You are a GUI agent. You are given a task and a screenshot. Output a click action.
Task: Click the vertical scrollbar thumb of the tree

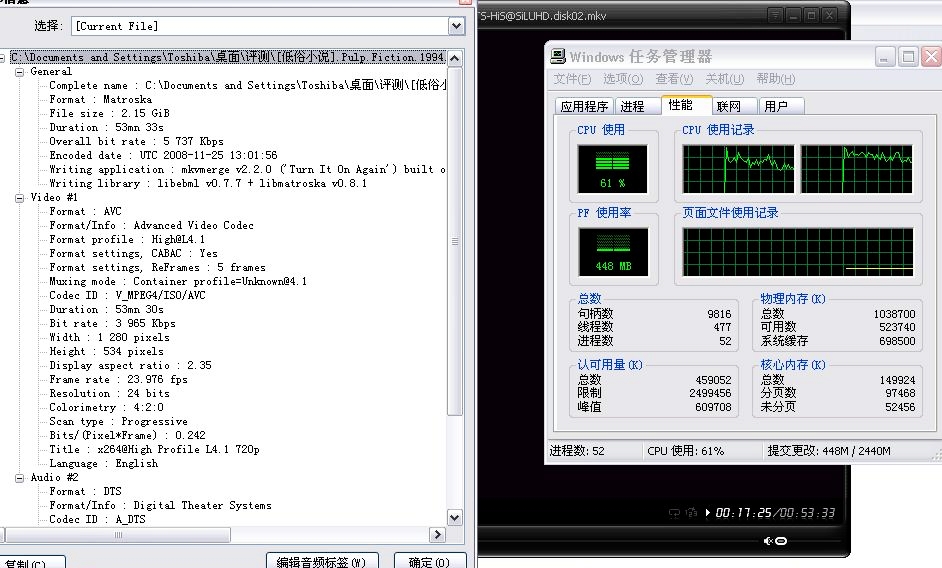(x=455, y=240)
